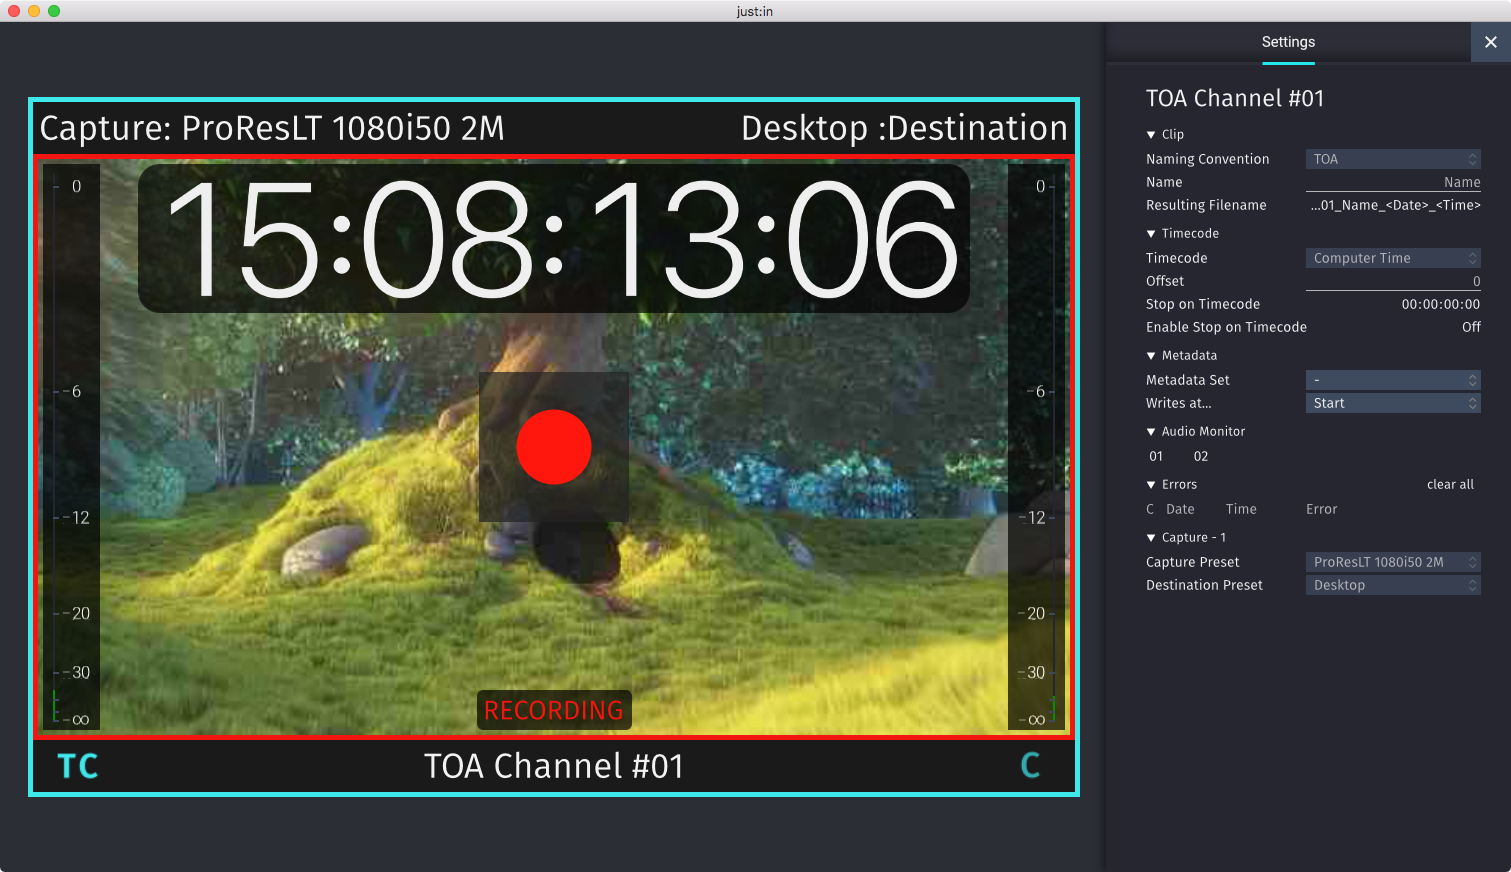Open the Capture Preset ProResLT dropdown
This screenshot has height=872, width=1511.
click(x=1393, y=562)
